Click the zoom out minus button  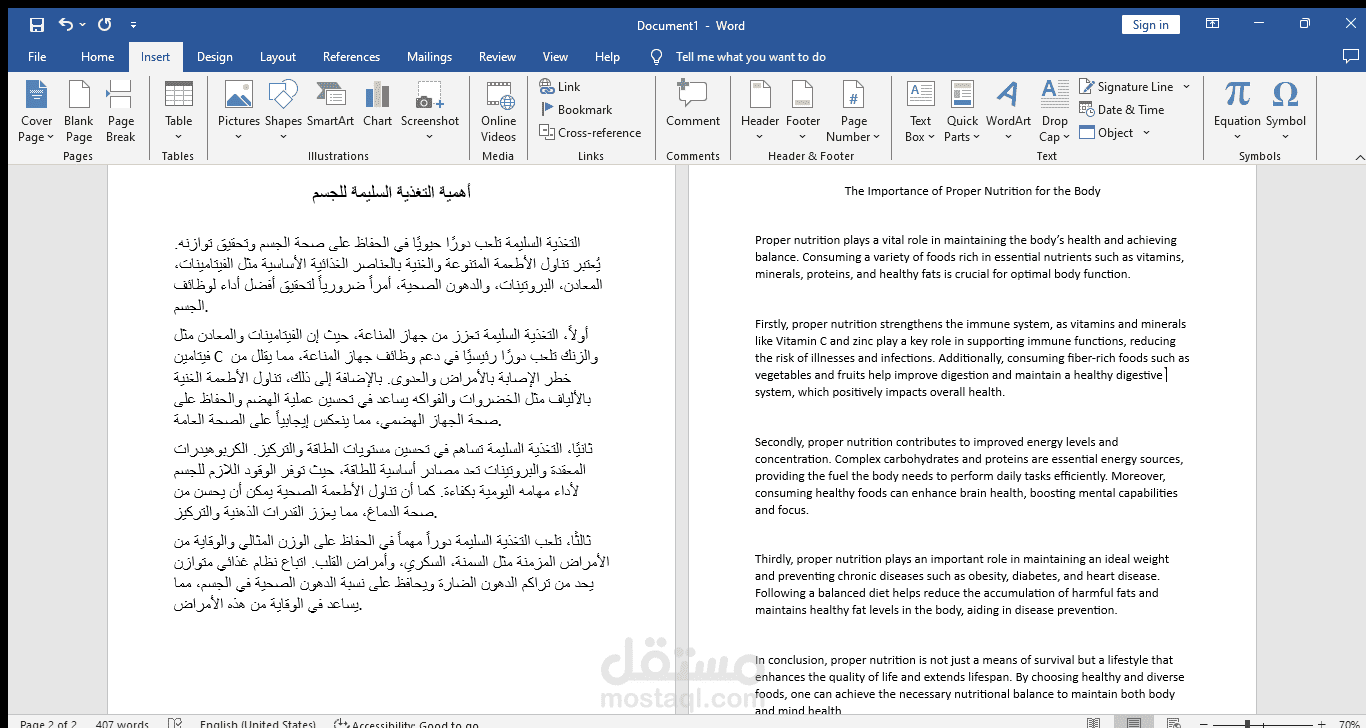tap(1205, 723)
